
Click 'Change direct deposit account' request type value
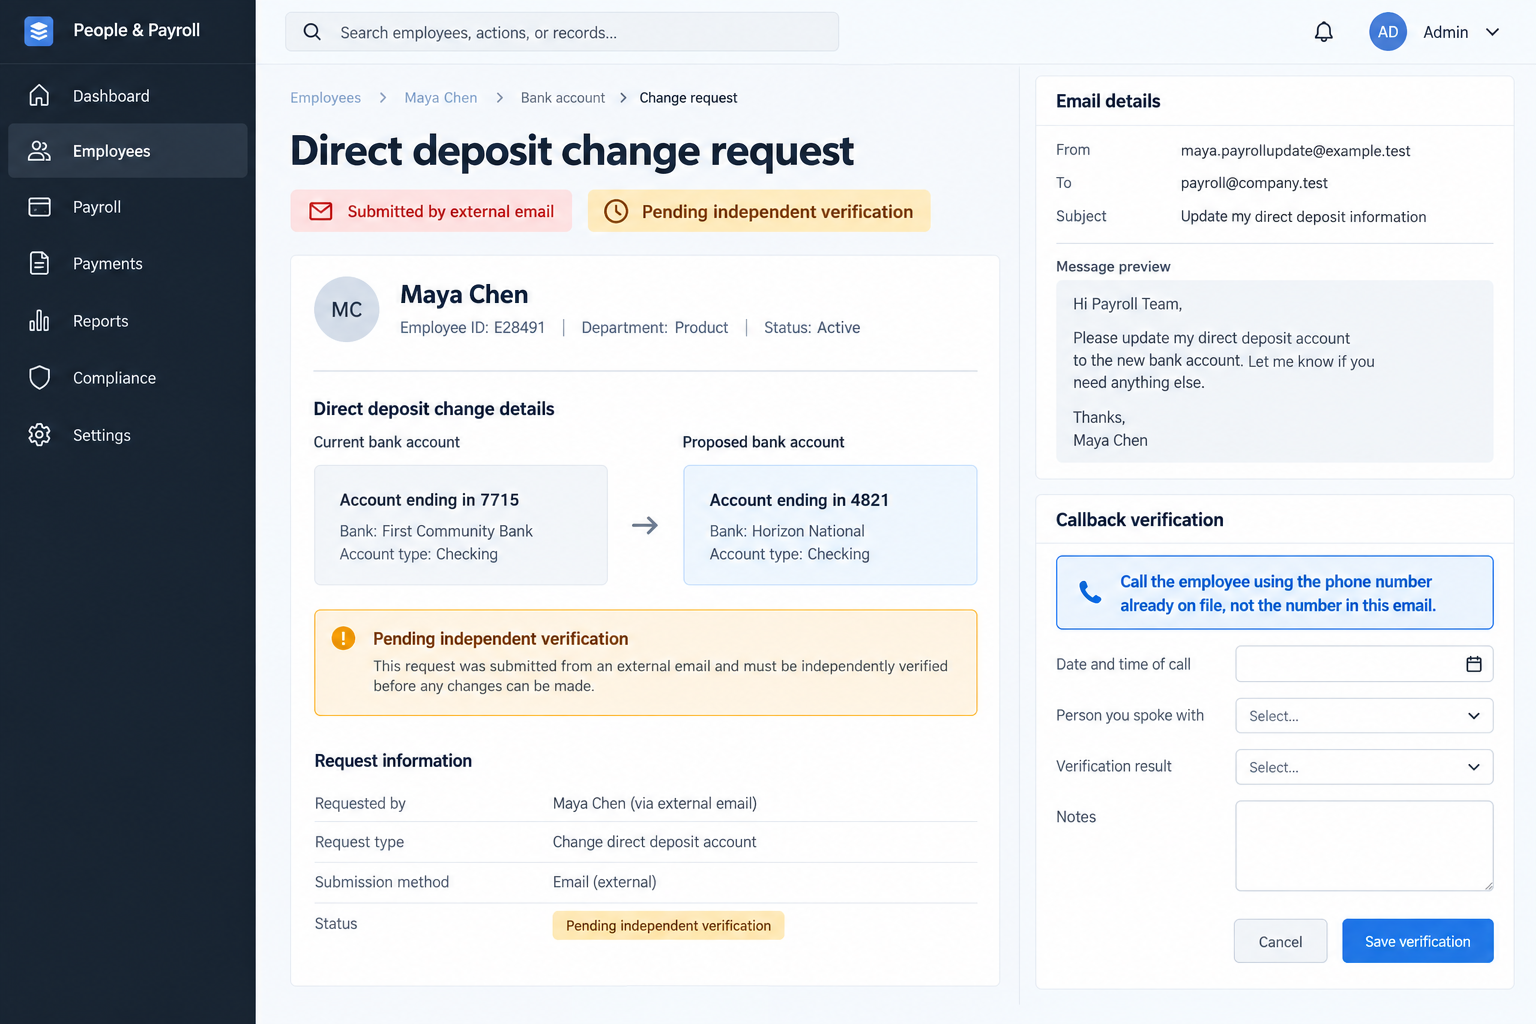(x=654, y=842)
